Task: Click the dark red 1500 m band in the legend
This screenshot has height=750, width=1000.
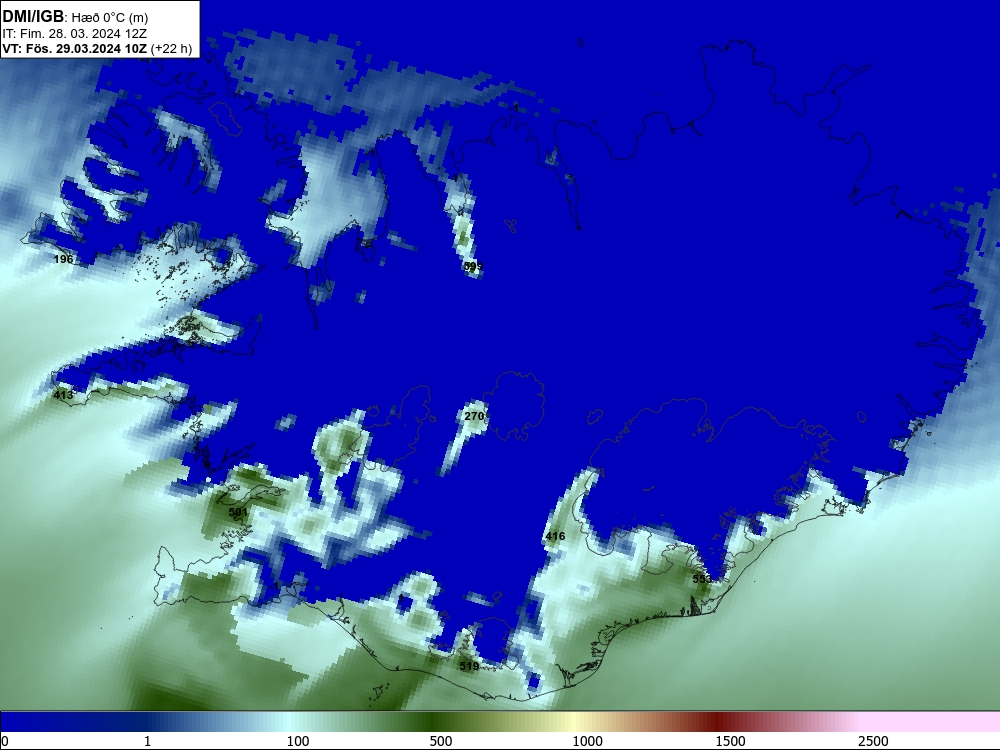Action: (719, 722)
